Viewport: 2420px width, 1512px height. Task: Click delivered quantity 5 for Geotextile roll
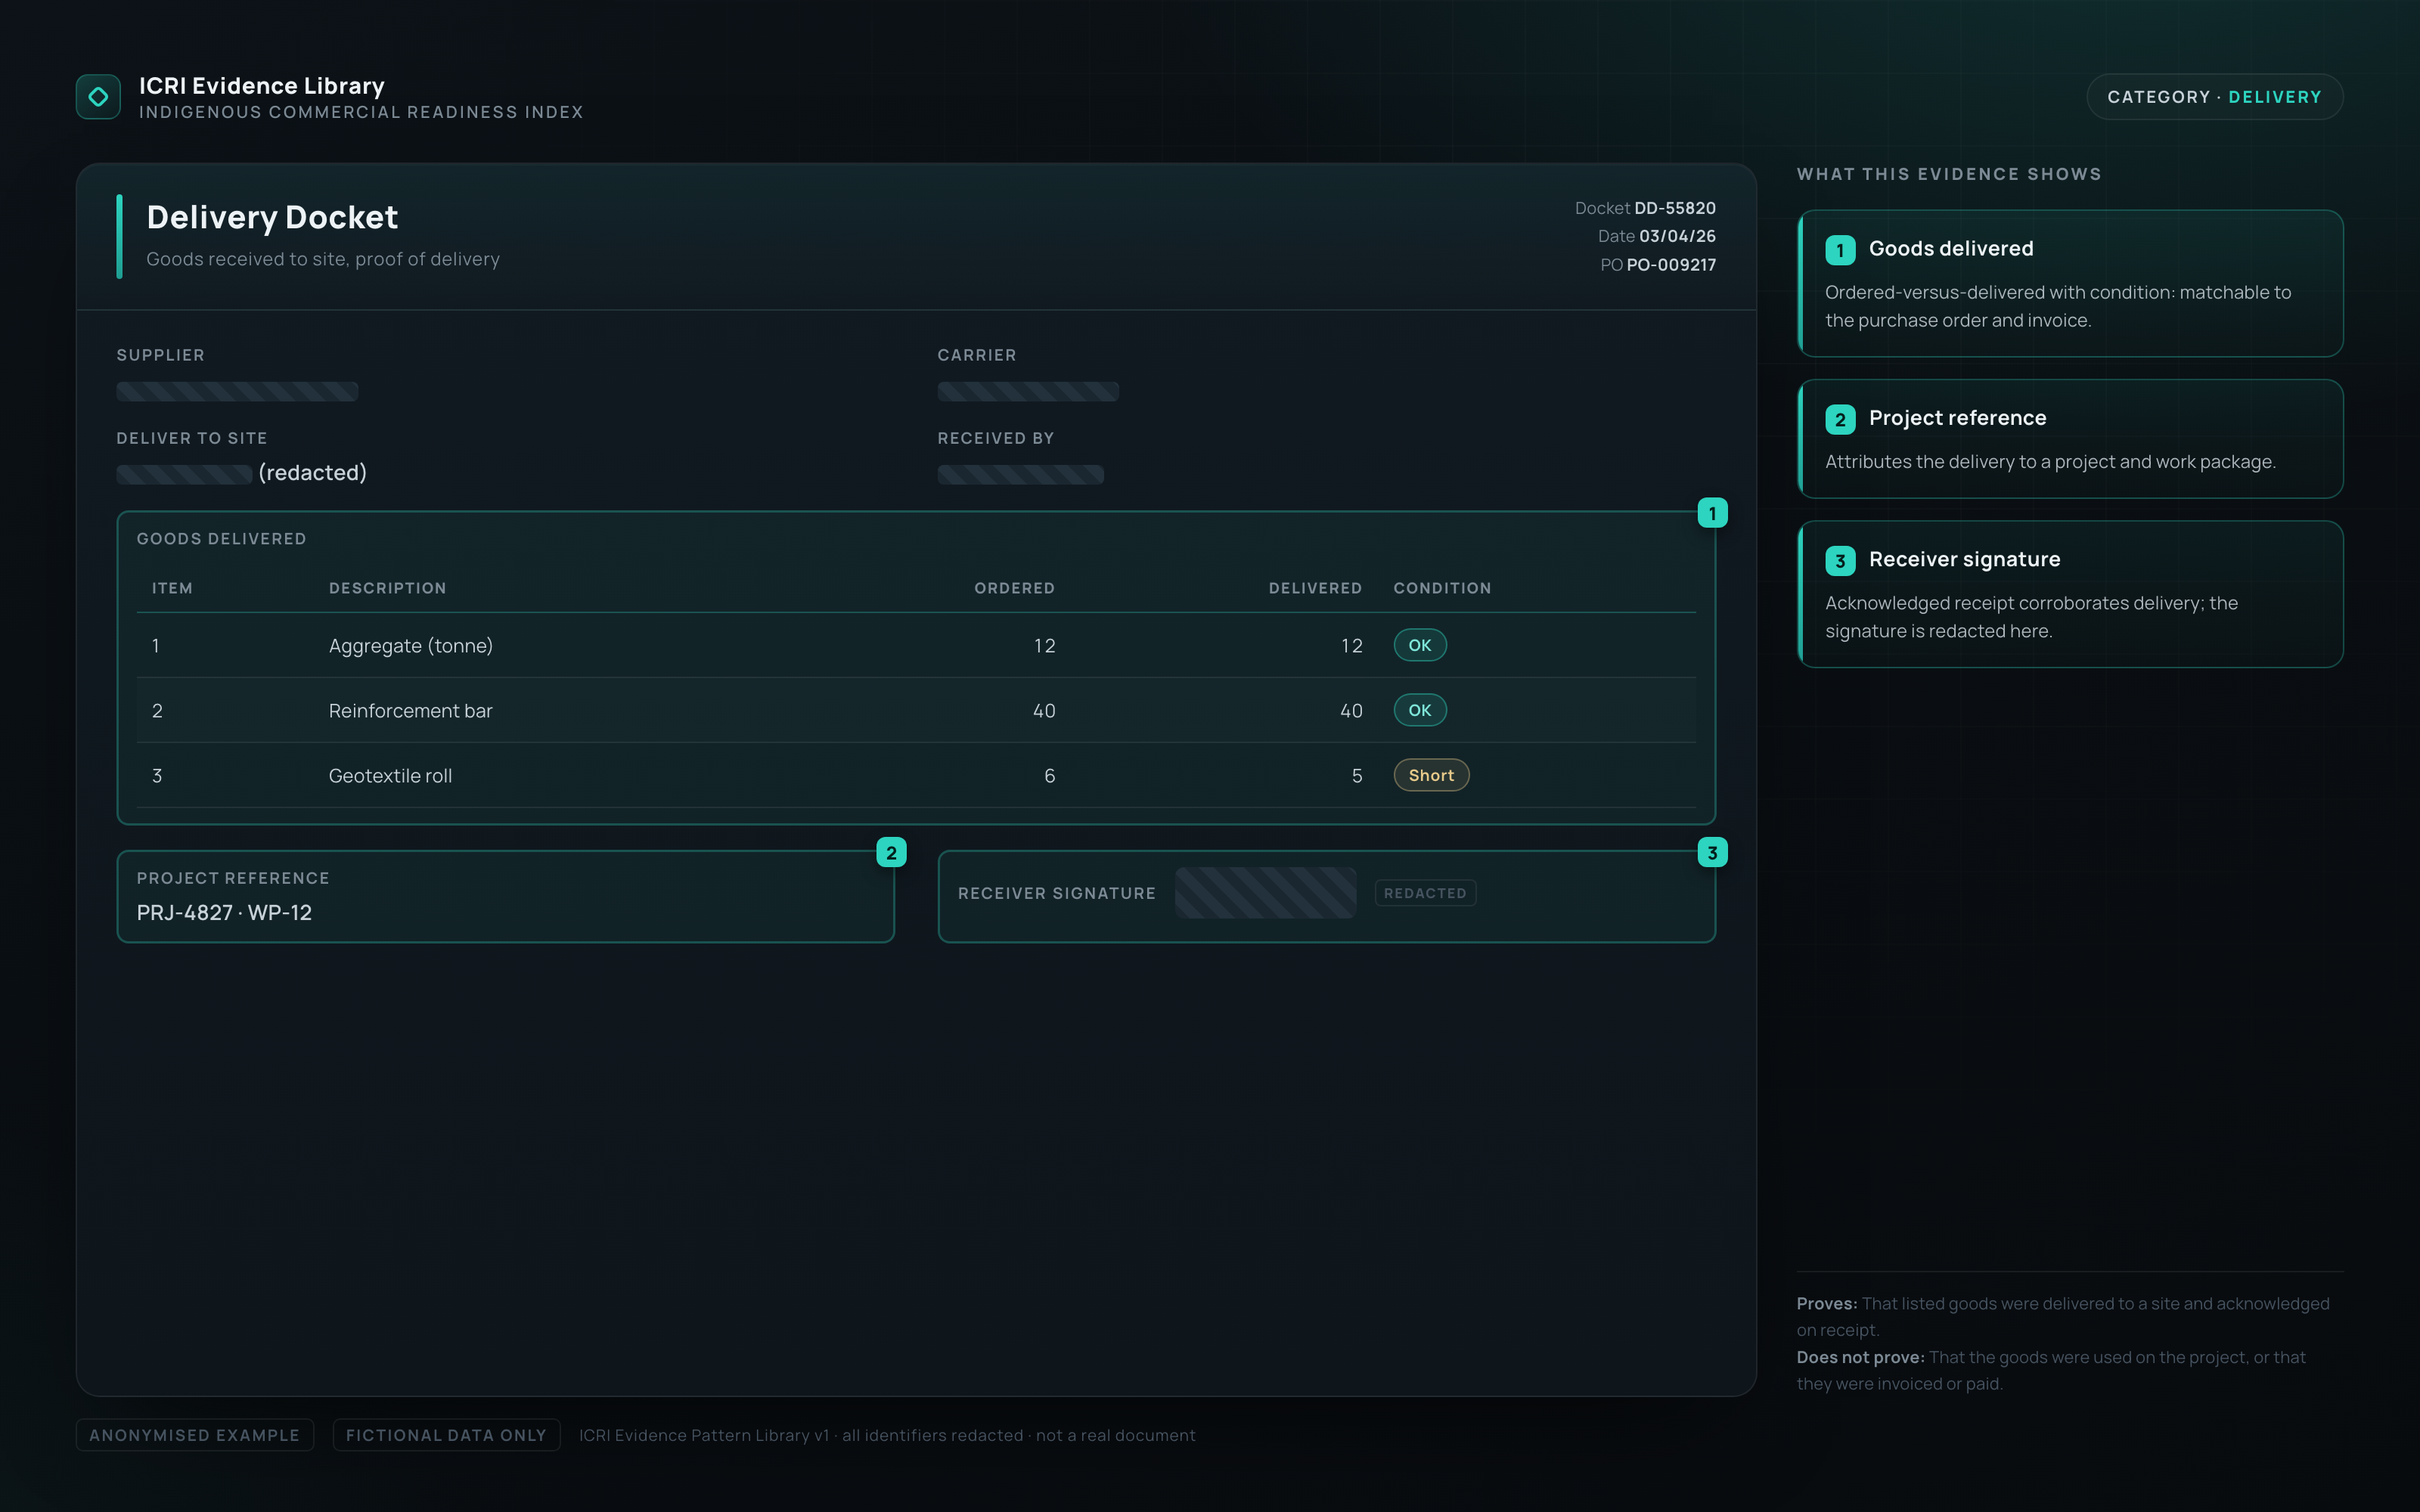[x=1356, y=776]
